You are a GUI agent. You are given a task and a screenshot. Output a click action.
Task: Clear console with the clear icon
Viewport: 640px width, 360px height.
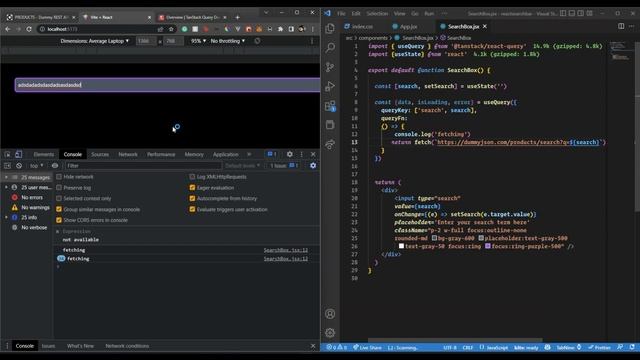[19, 166]
